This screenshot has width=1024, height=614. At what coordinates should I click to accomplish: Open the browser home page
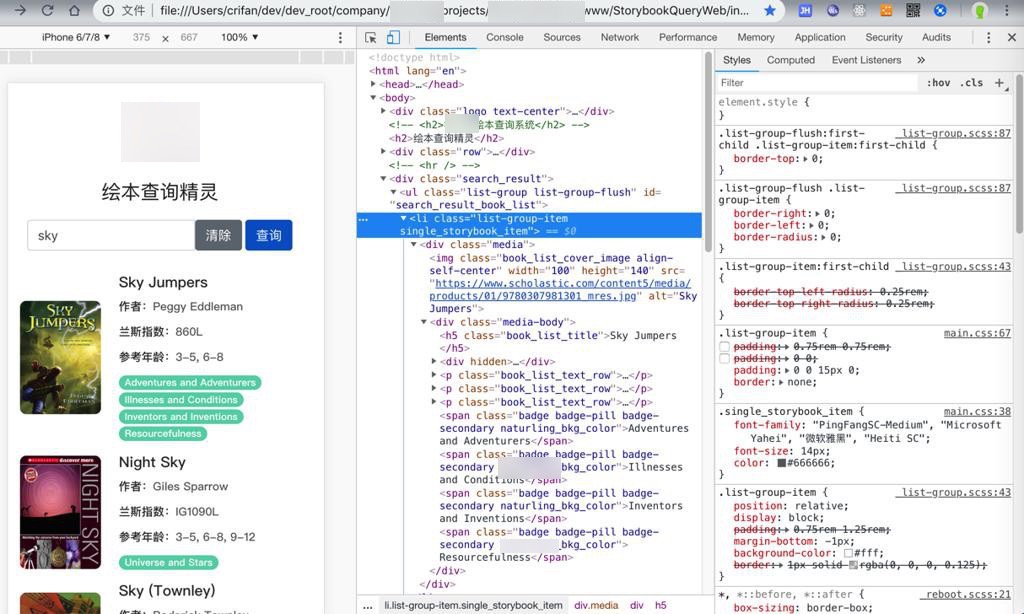click(74, 10)
